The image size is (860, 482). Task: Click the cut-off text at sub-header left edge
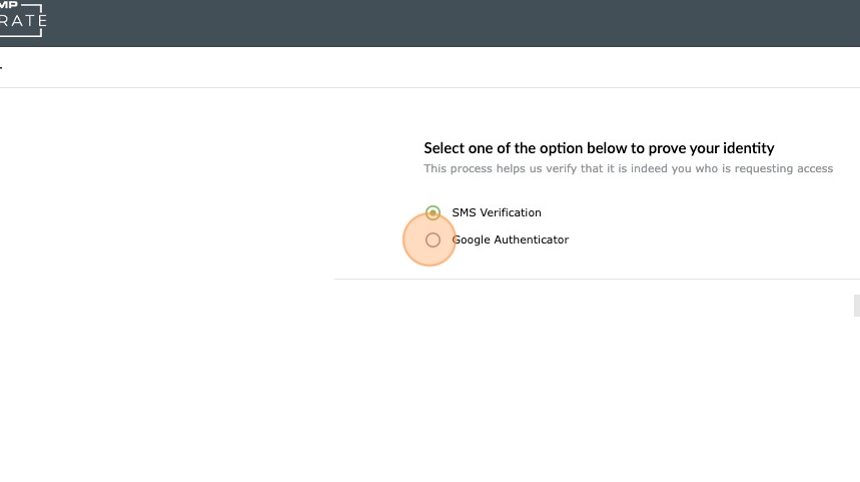1,67
